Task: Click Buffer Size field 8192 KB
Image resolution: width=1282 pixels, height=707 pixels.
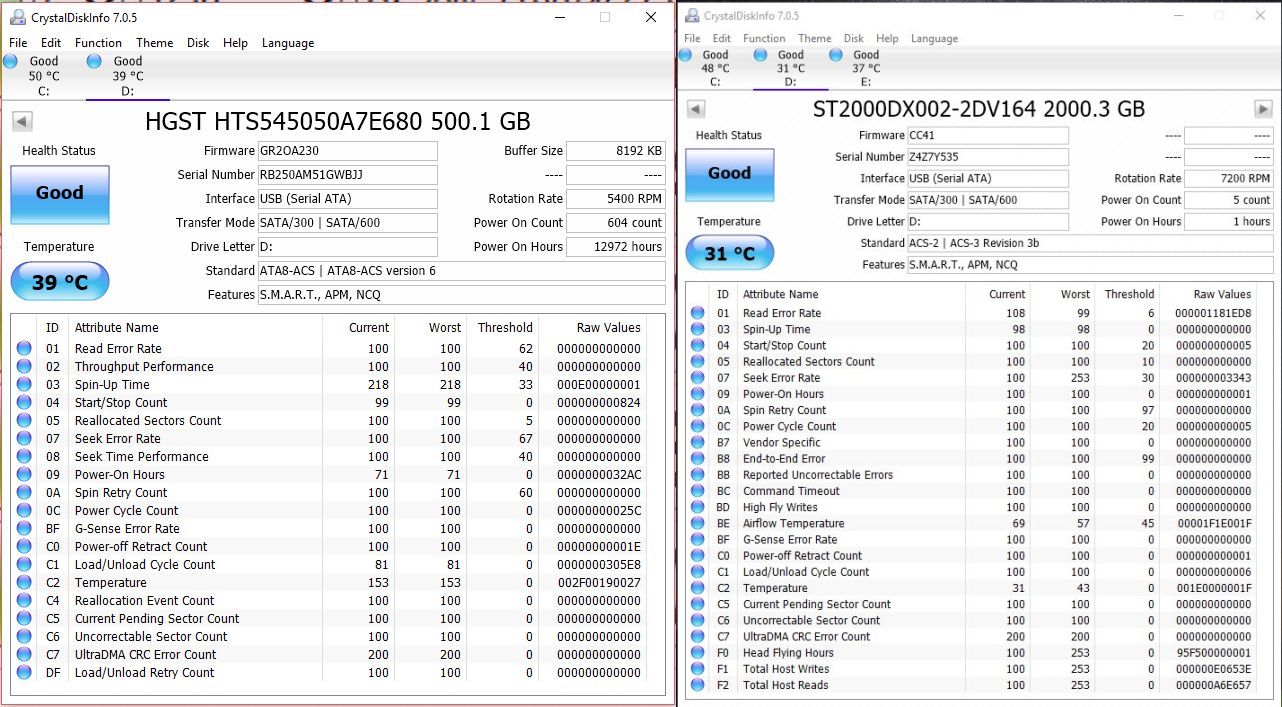Action: 616,151
